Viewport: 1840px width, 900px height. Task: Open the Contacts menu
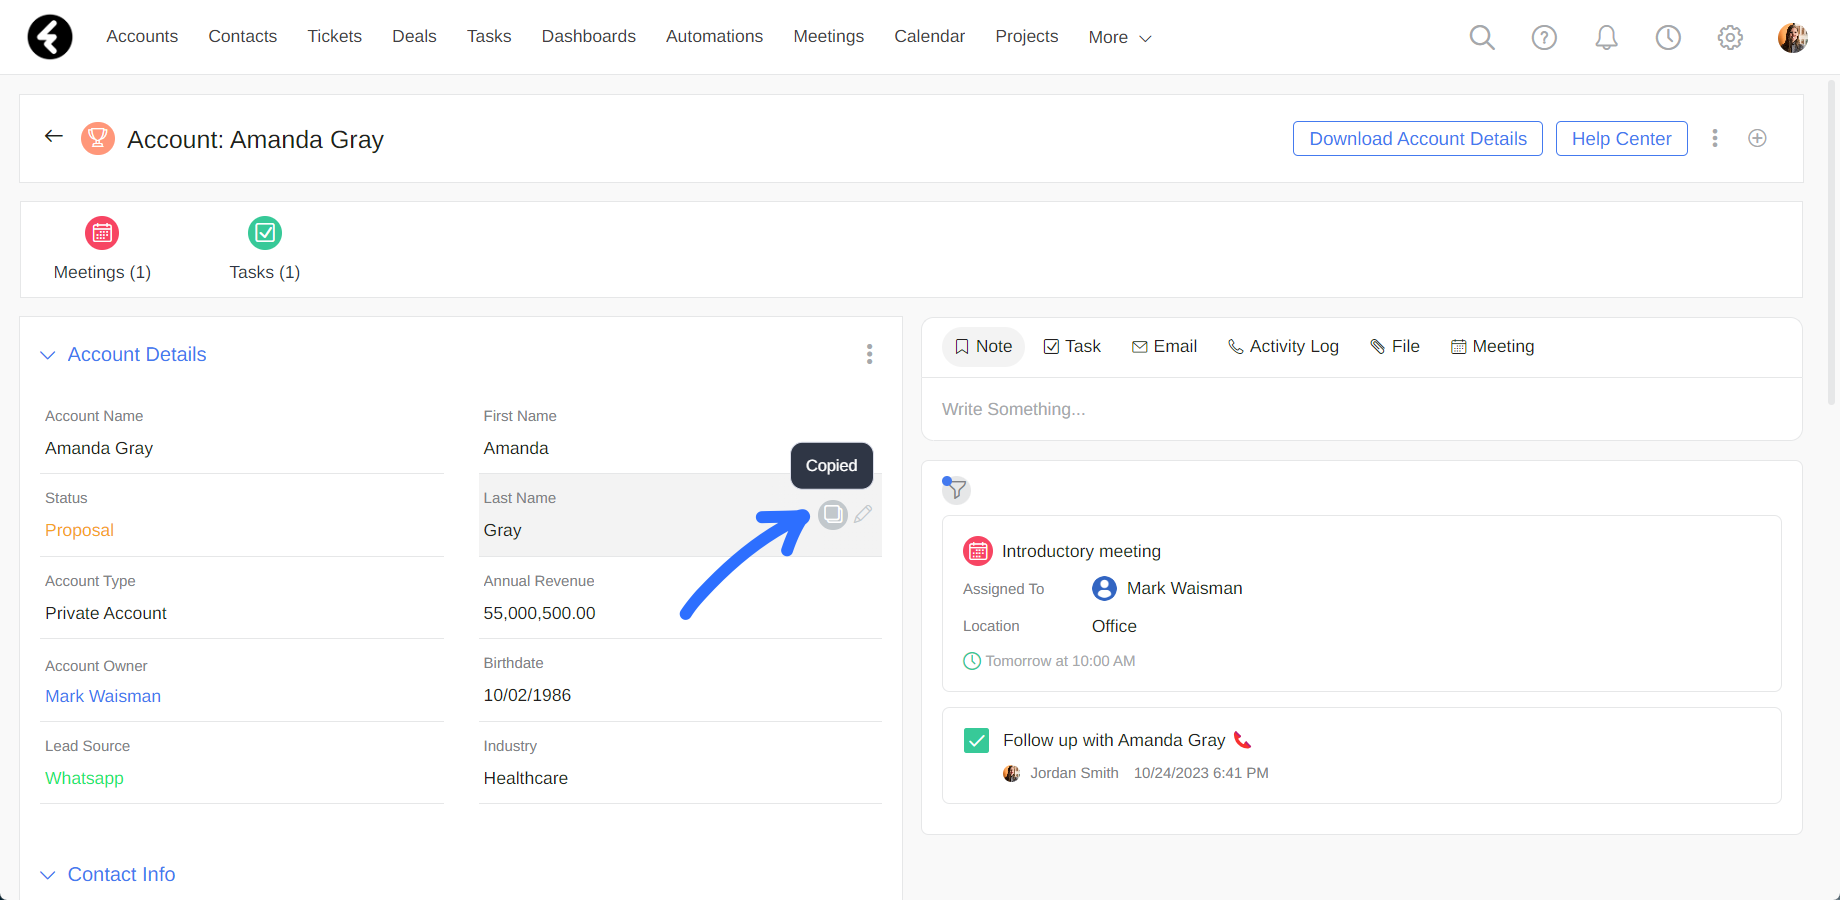[243, 36]
